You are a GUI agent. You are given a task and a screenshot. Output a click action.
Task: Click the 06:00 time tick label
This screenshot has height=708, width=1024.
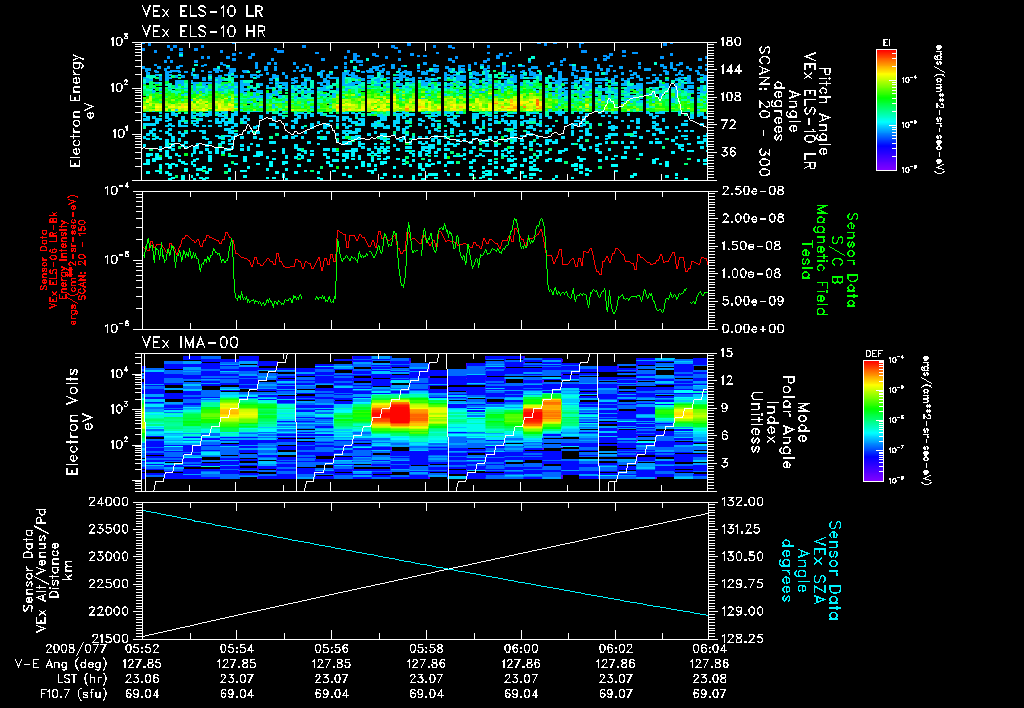520,649
